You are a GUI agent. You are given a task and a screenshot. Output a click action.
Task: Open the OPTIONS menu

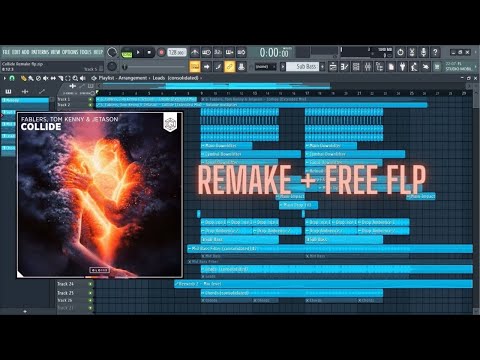click(70, 52)
